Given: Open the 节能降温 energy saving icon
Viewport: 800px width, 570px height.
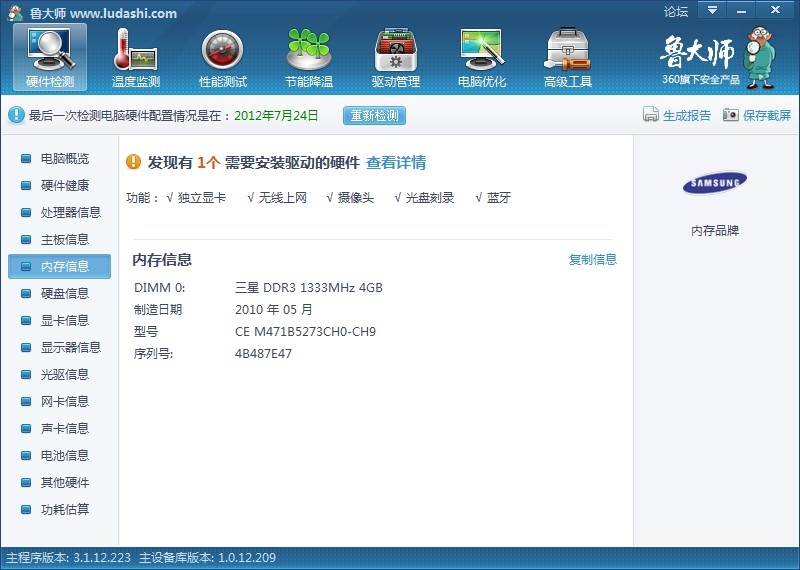Looking at the screenshot, I should [308, 50].
